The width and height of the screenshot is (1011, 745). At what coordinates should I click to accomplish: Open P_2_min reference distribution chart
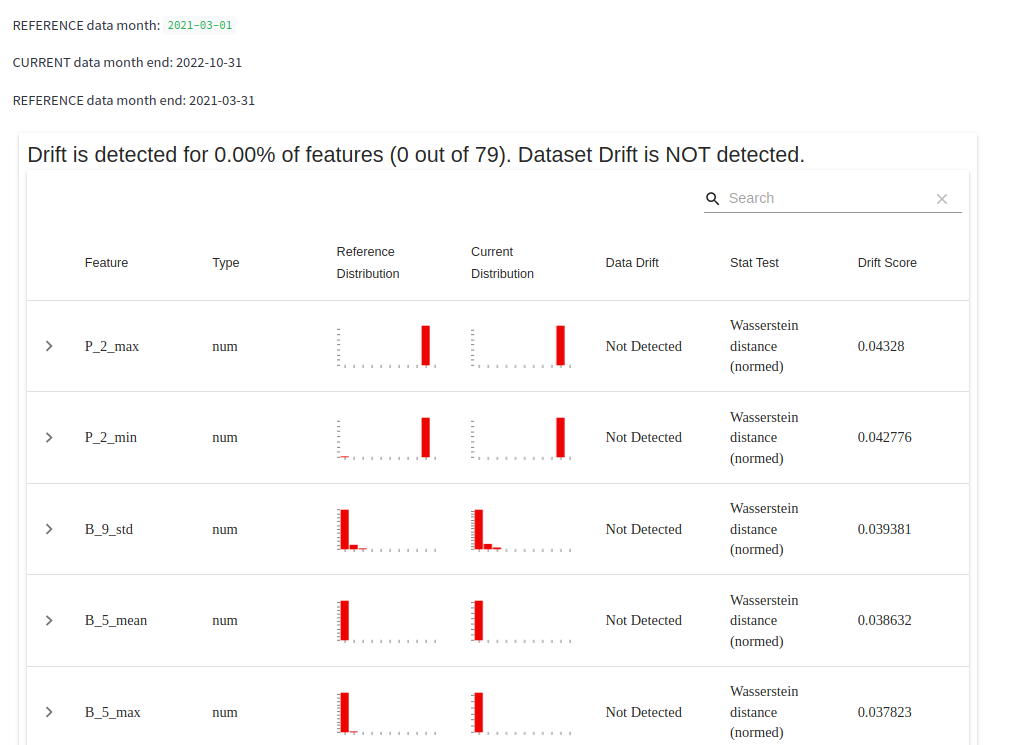click(x=386, y=439)
